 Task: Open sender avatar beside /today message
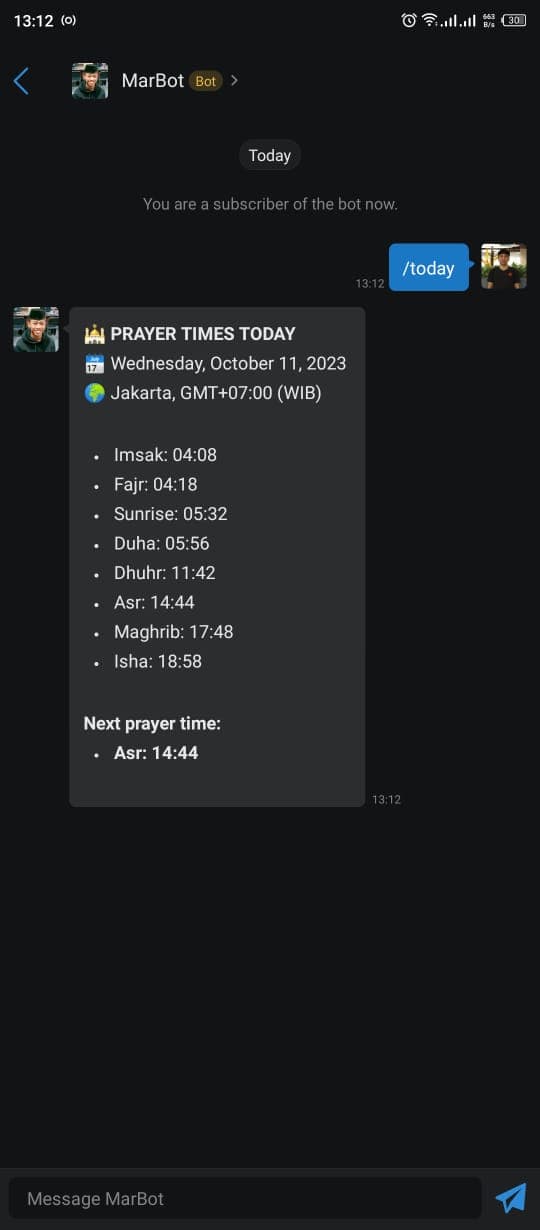pyautogui.click(x=504, y=266)
